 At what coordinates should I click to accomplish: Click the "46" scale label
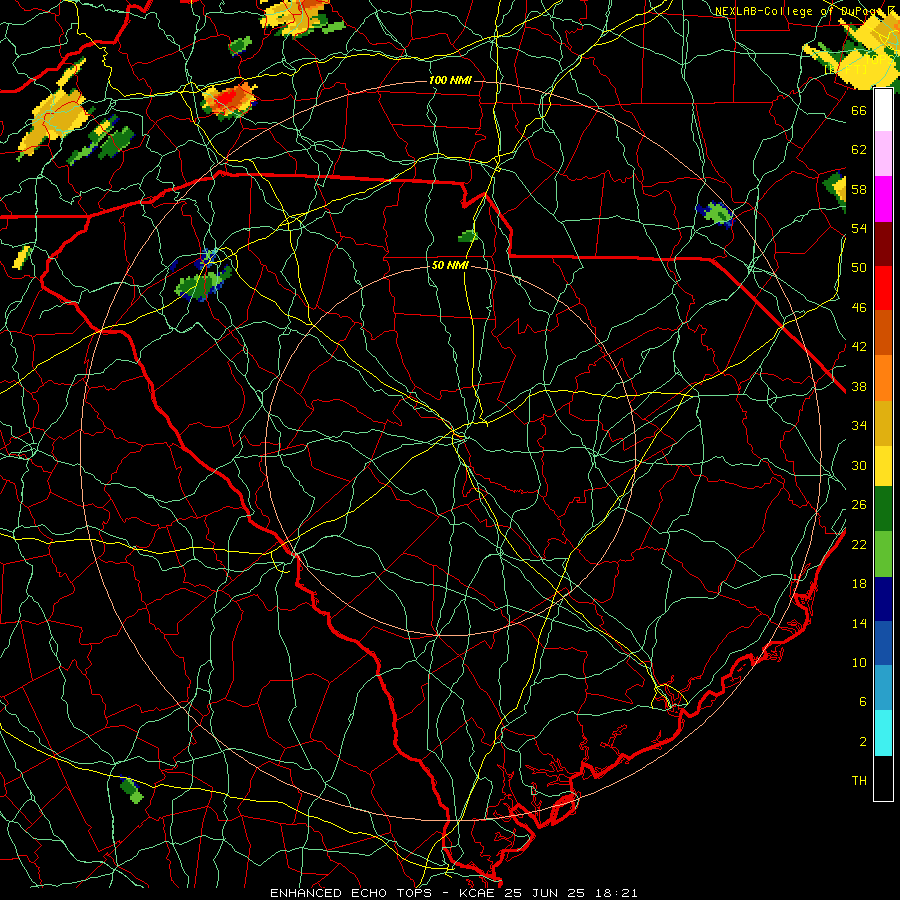click(859, 308)
